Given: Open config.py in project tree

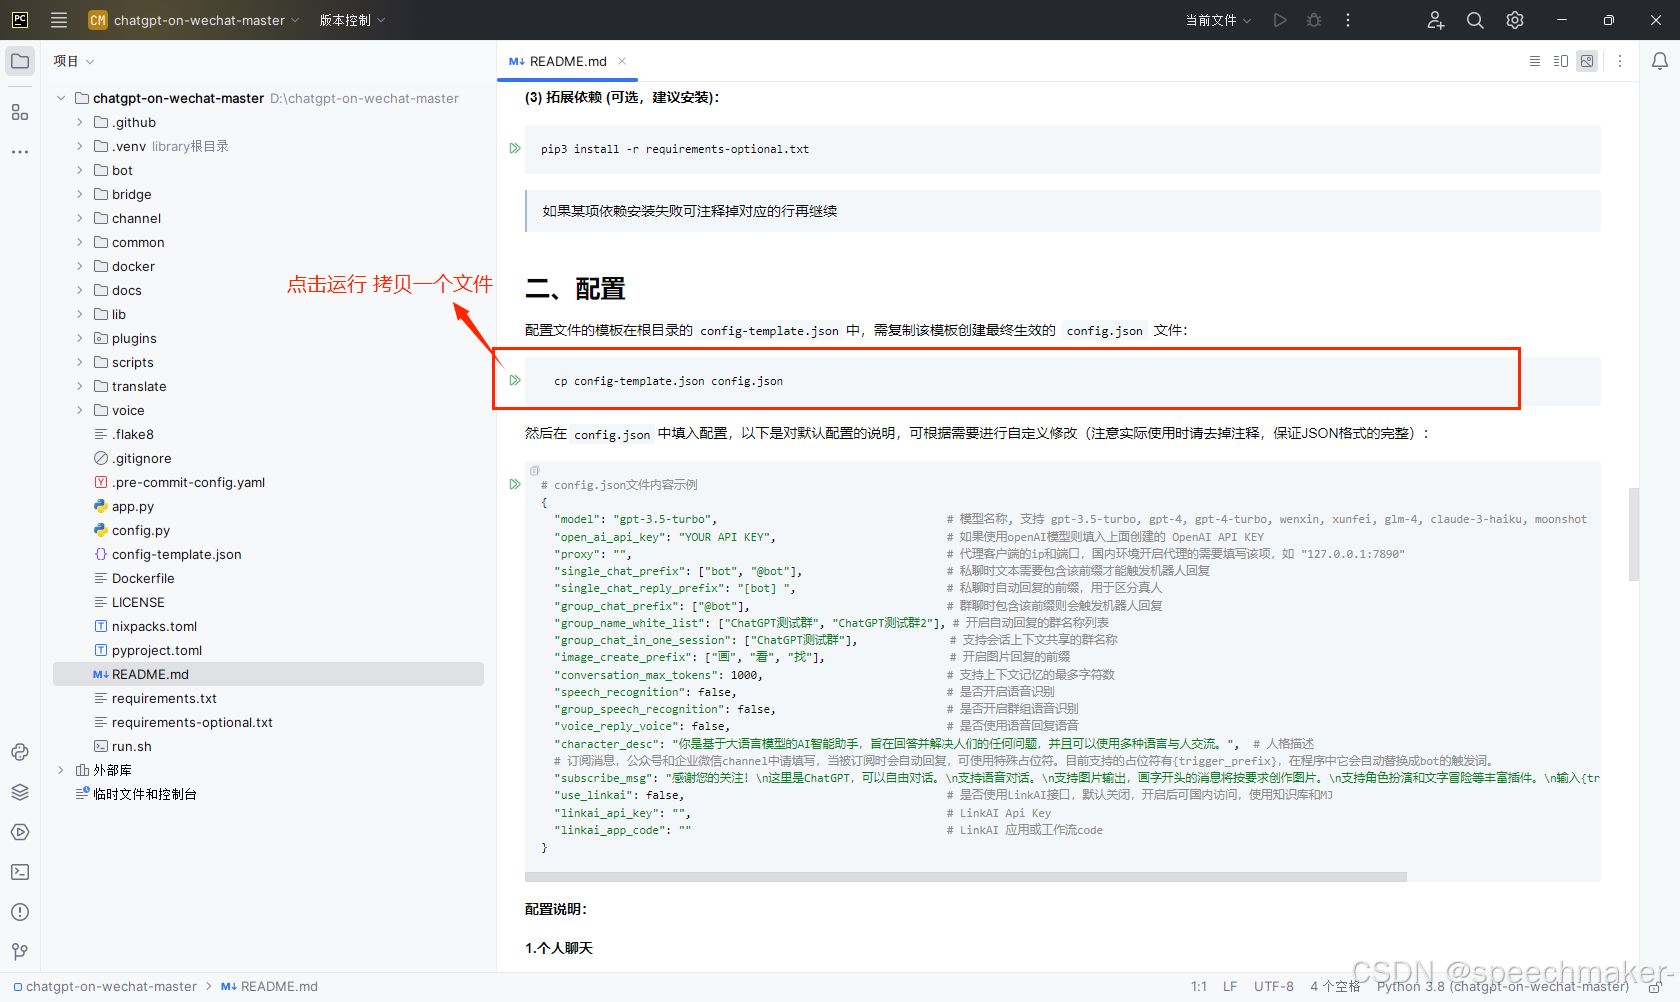Looking at the screenshot, I should tap(140, 530).
